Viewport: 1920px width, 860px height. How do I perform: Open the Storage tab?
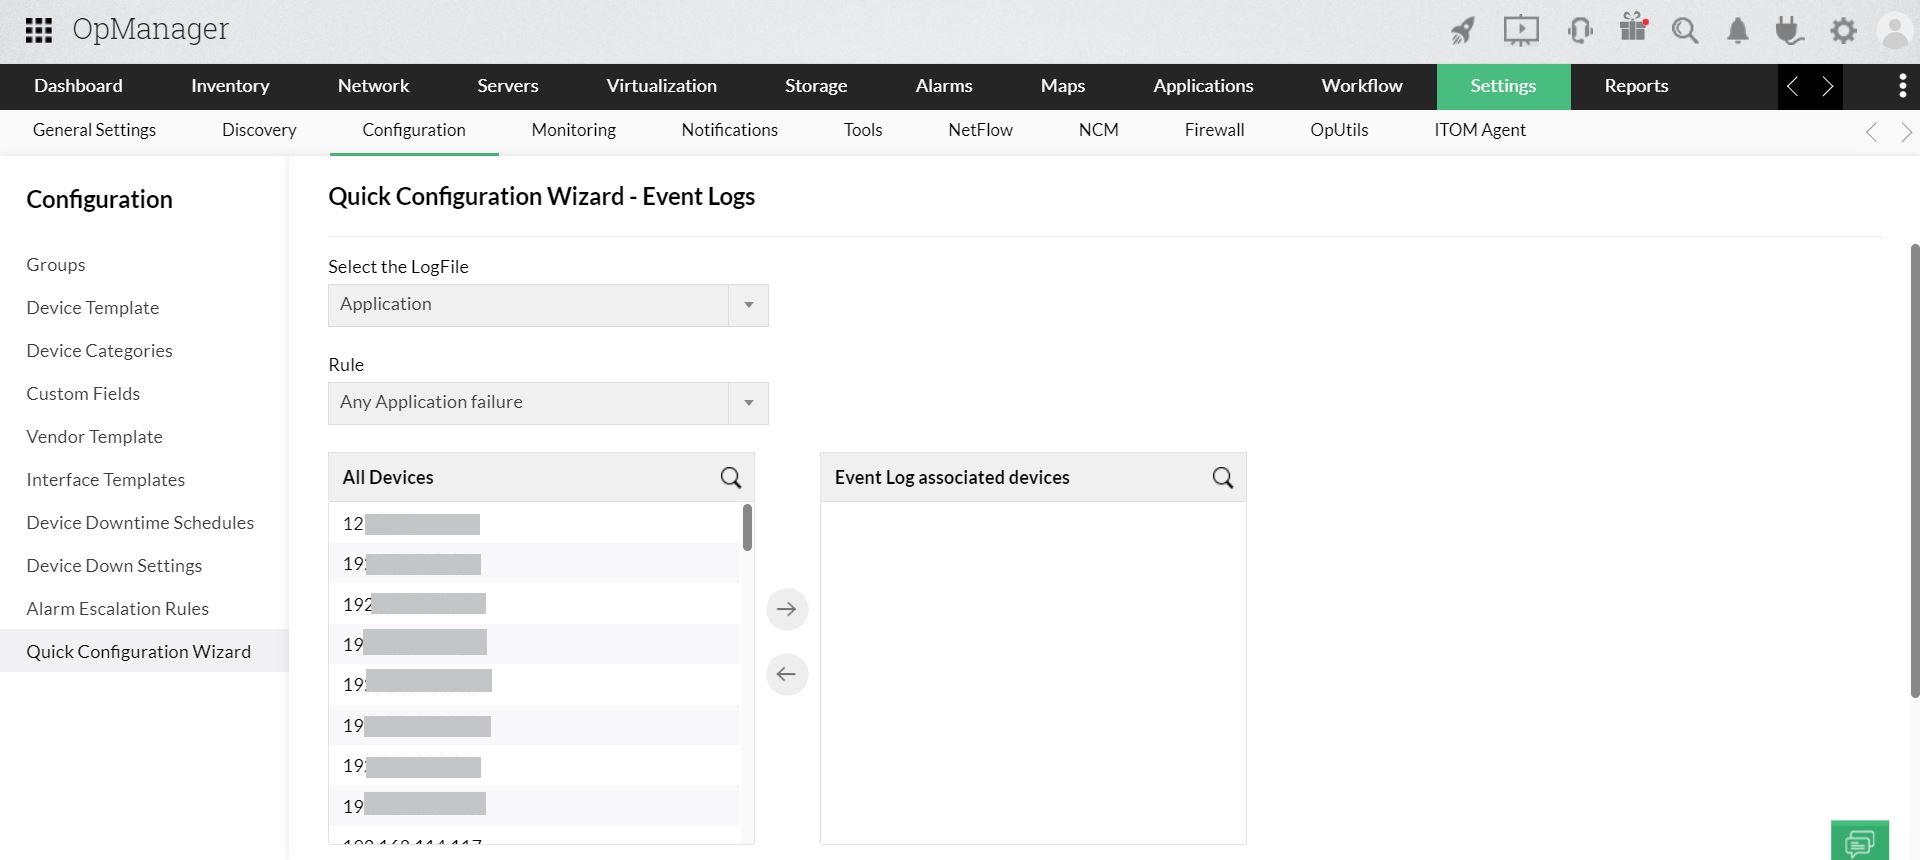816,86
